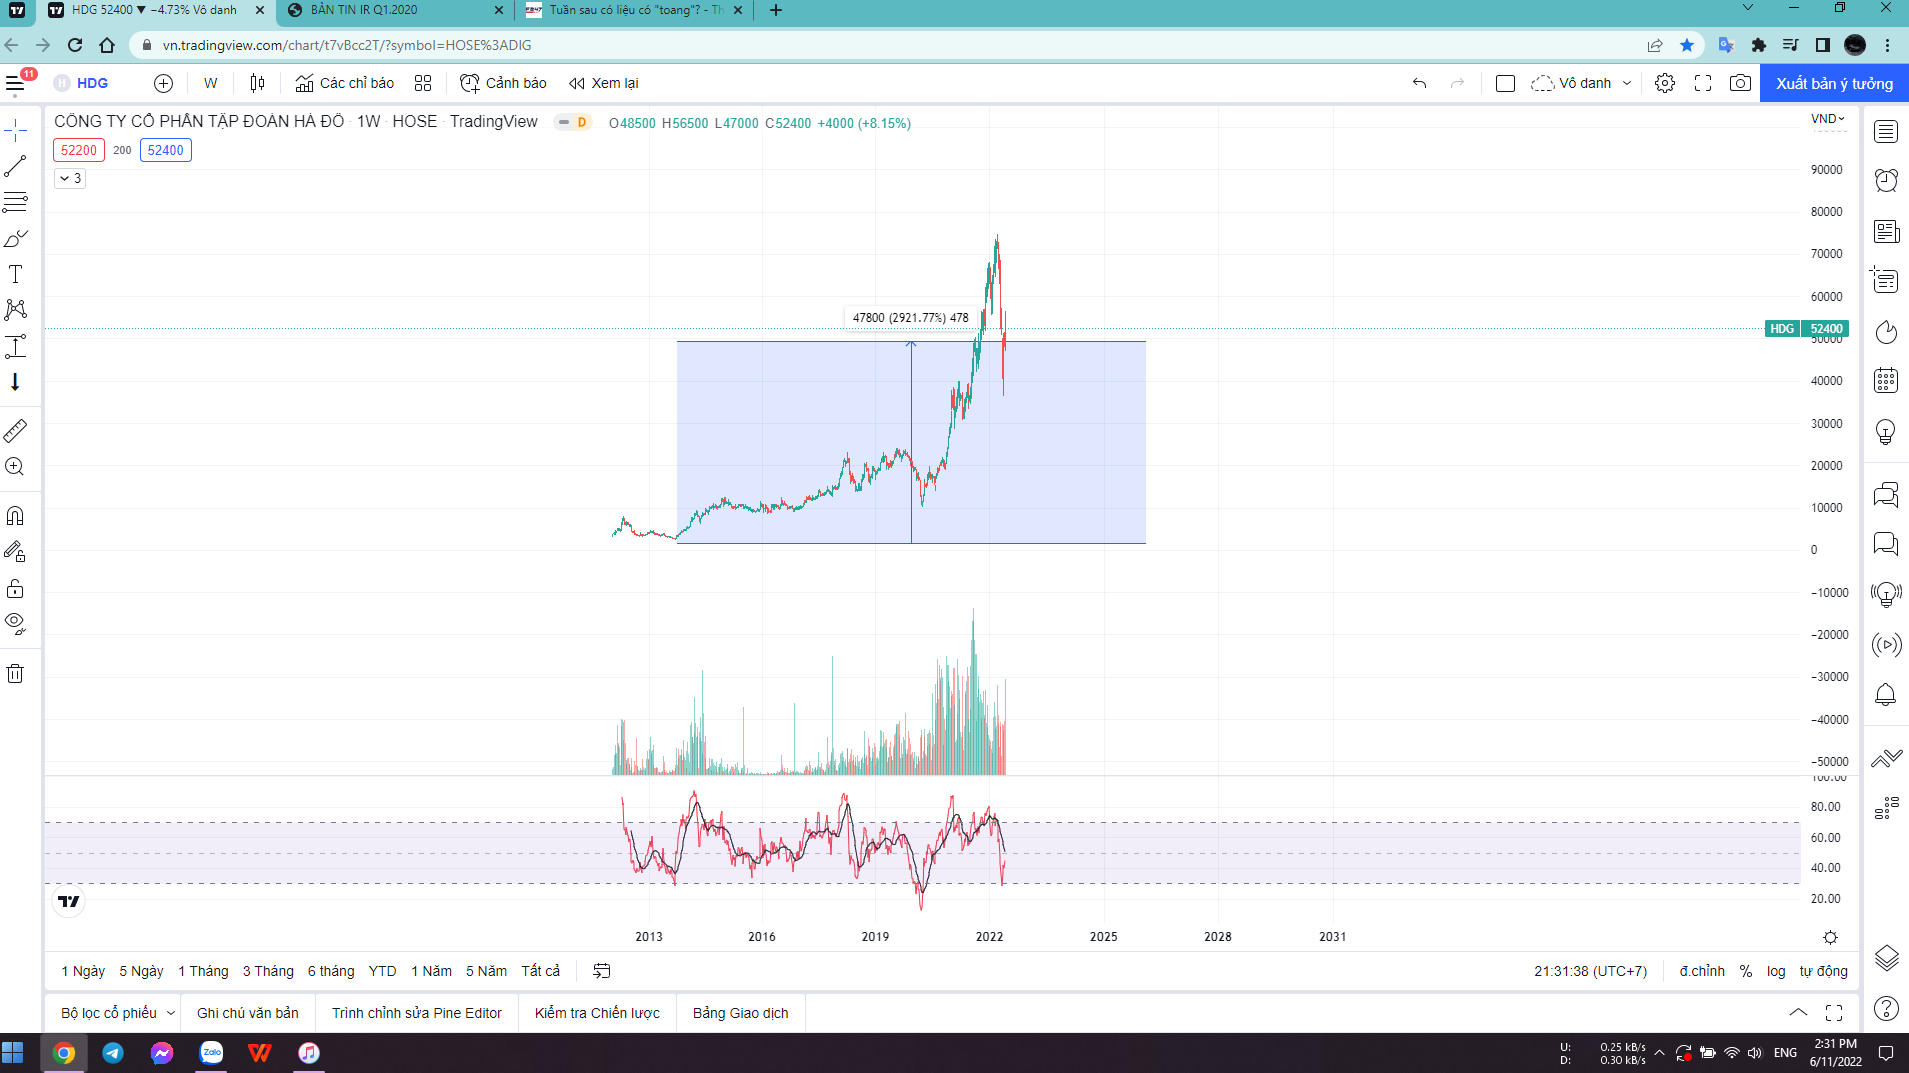Open the chart patterns tool
The width and height of the screenshot is (1909, 1073).
16,310
